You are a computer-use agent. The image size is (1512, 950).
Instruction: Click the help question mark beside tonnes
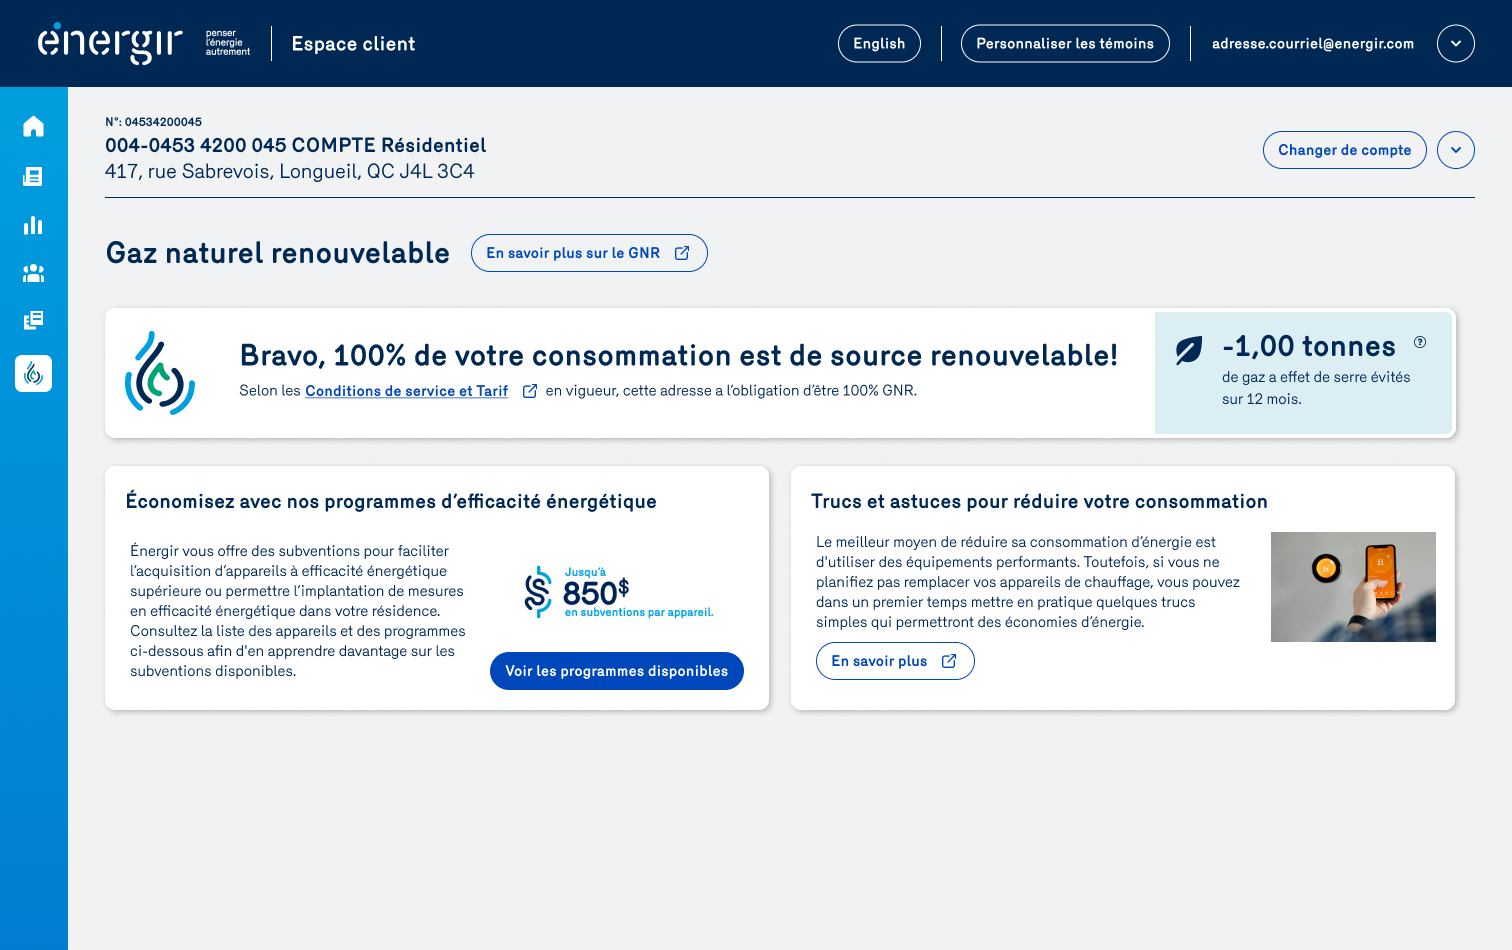coord(1420,342)
